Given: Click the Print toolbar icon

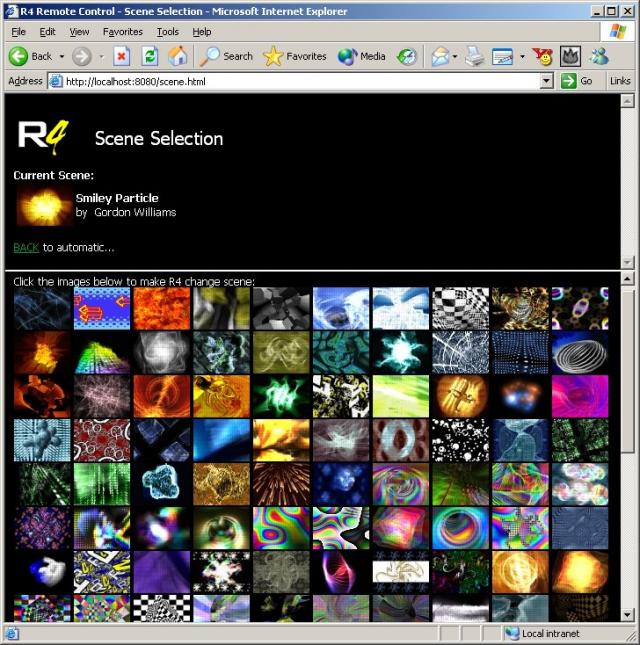Looking at the screenshot, I should tap(475, 56).
